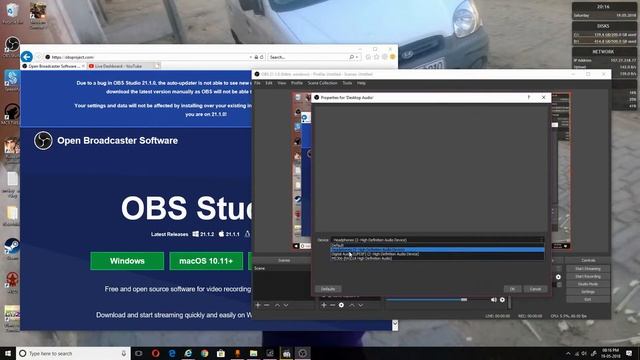Open the Edit menu in OBS
The height and width of the screenshot is (360, 640).
269,83
